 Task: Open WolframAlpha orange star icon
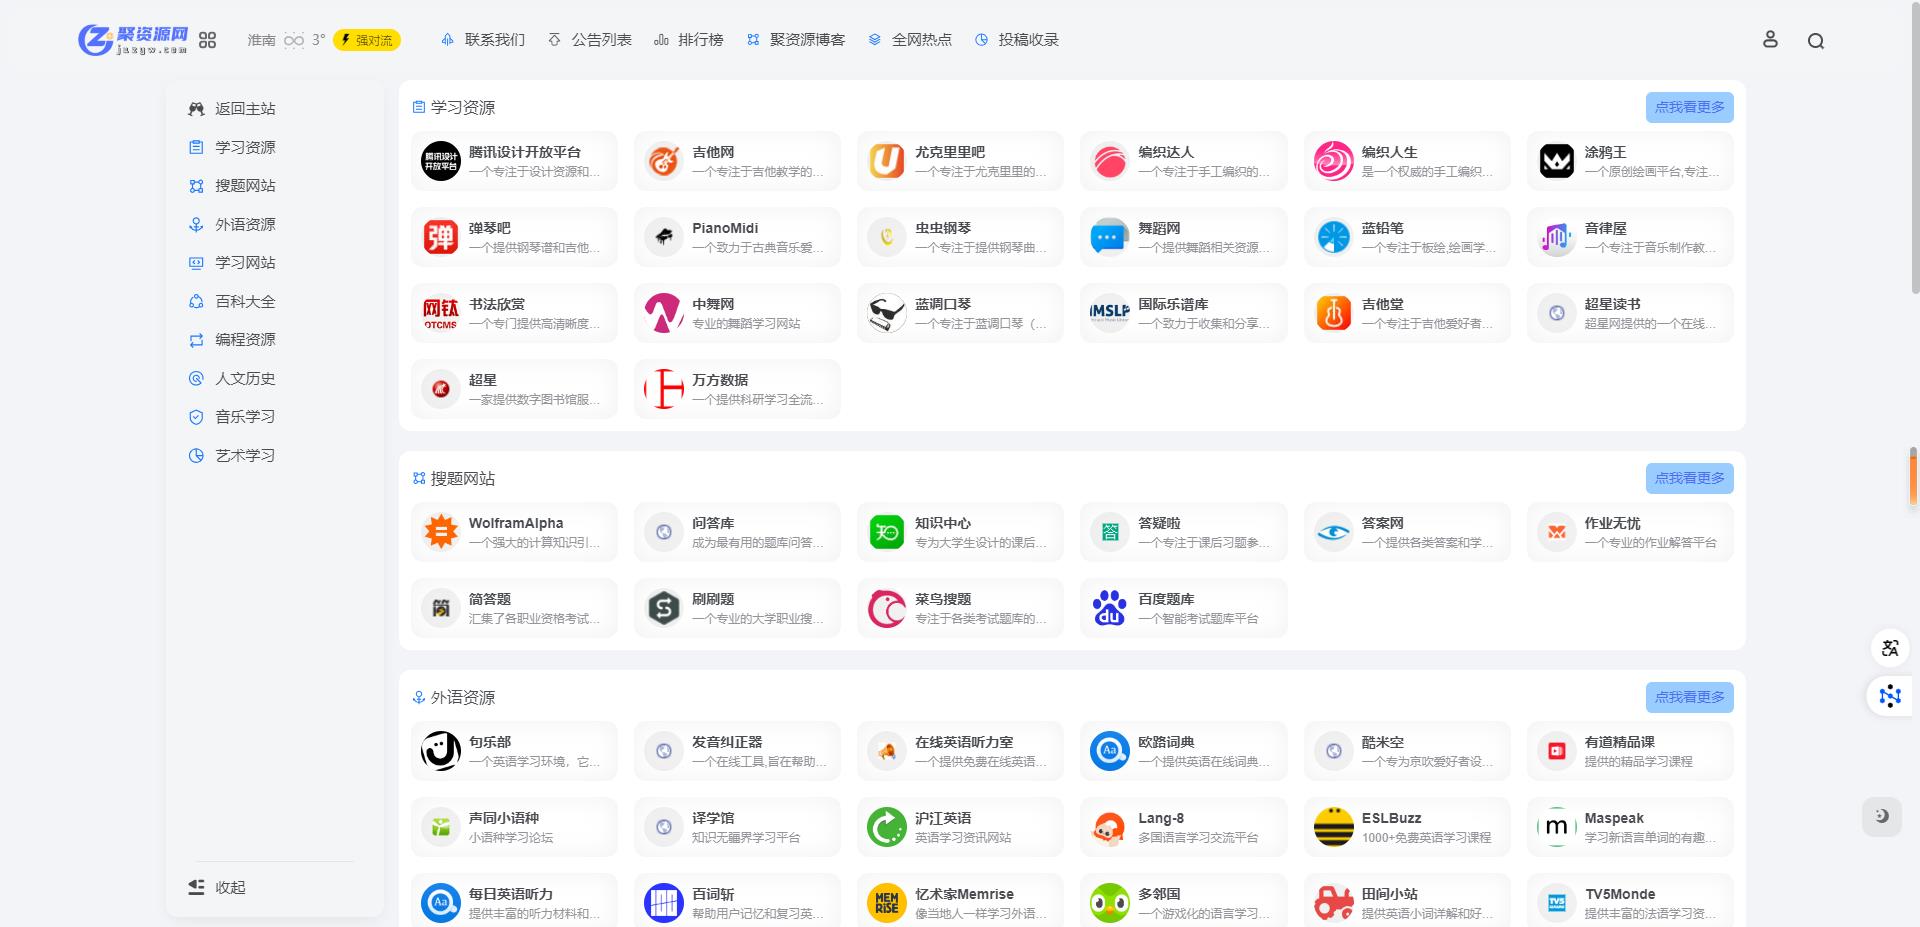click(x=441, y=532)
